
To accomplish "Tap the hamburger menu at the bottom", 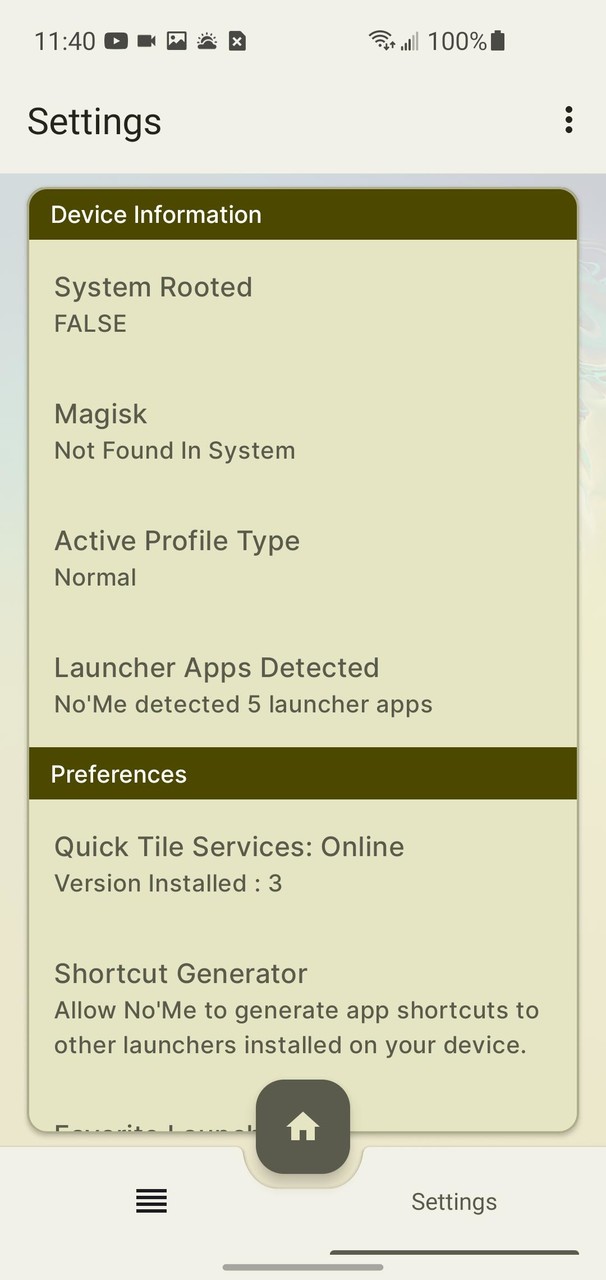I will coord(151,1201).
